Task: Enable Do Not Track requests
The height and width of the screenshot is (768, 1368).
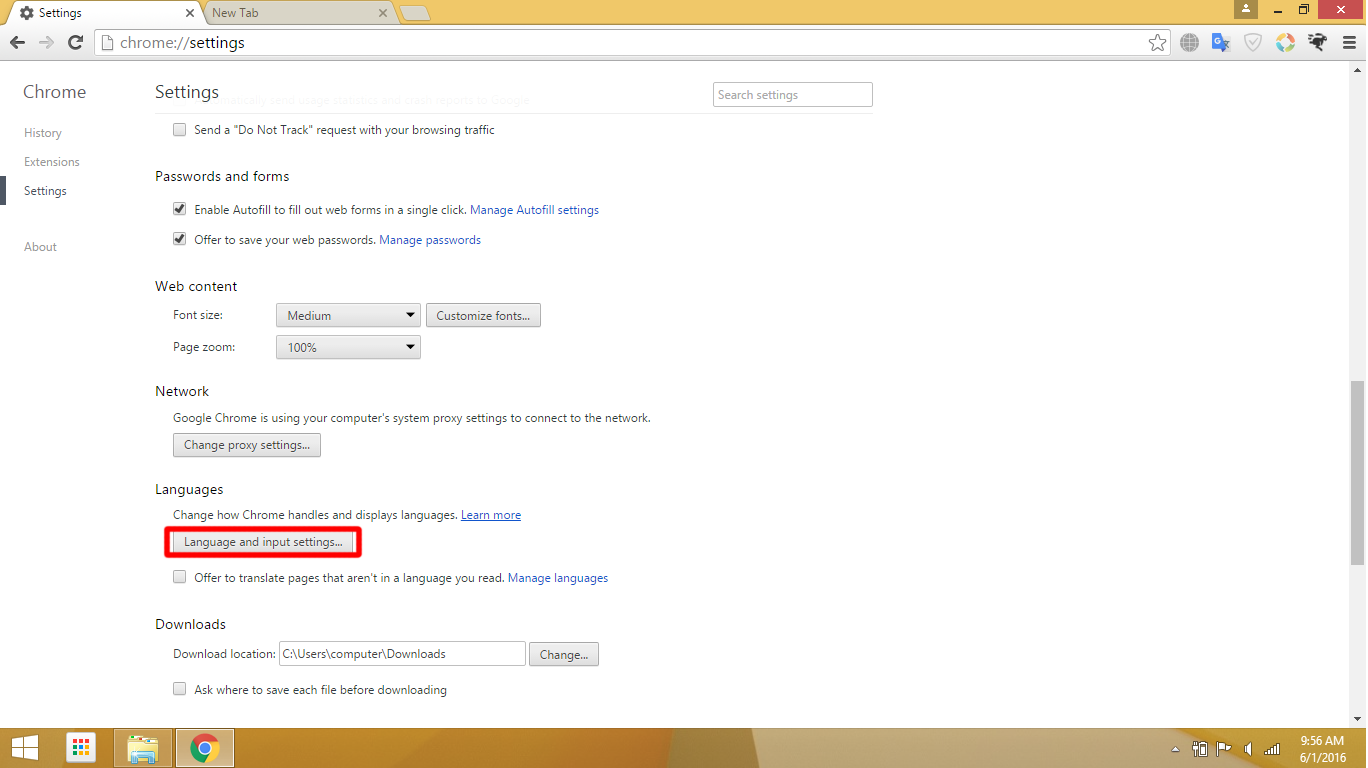Action: 179,129
